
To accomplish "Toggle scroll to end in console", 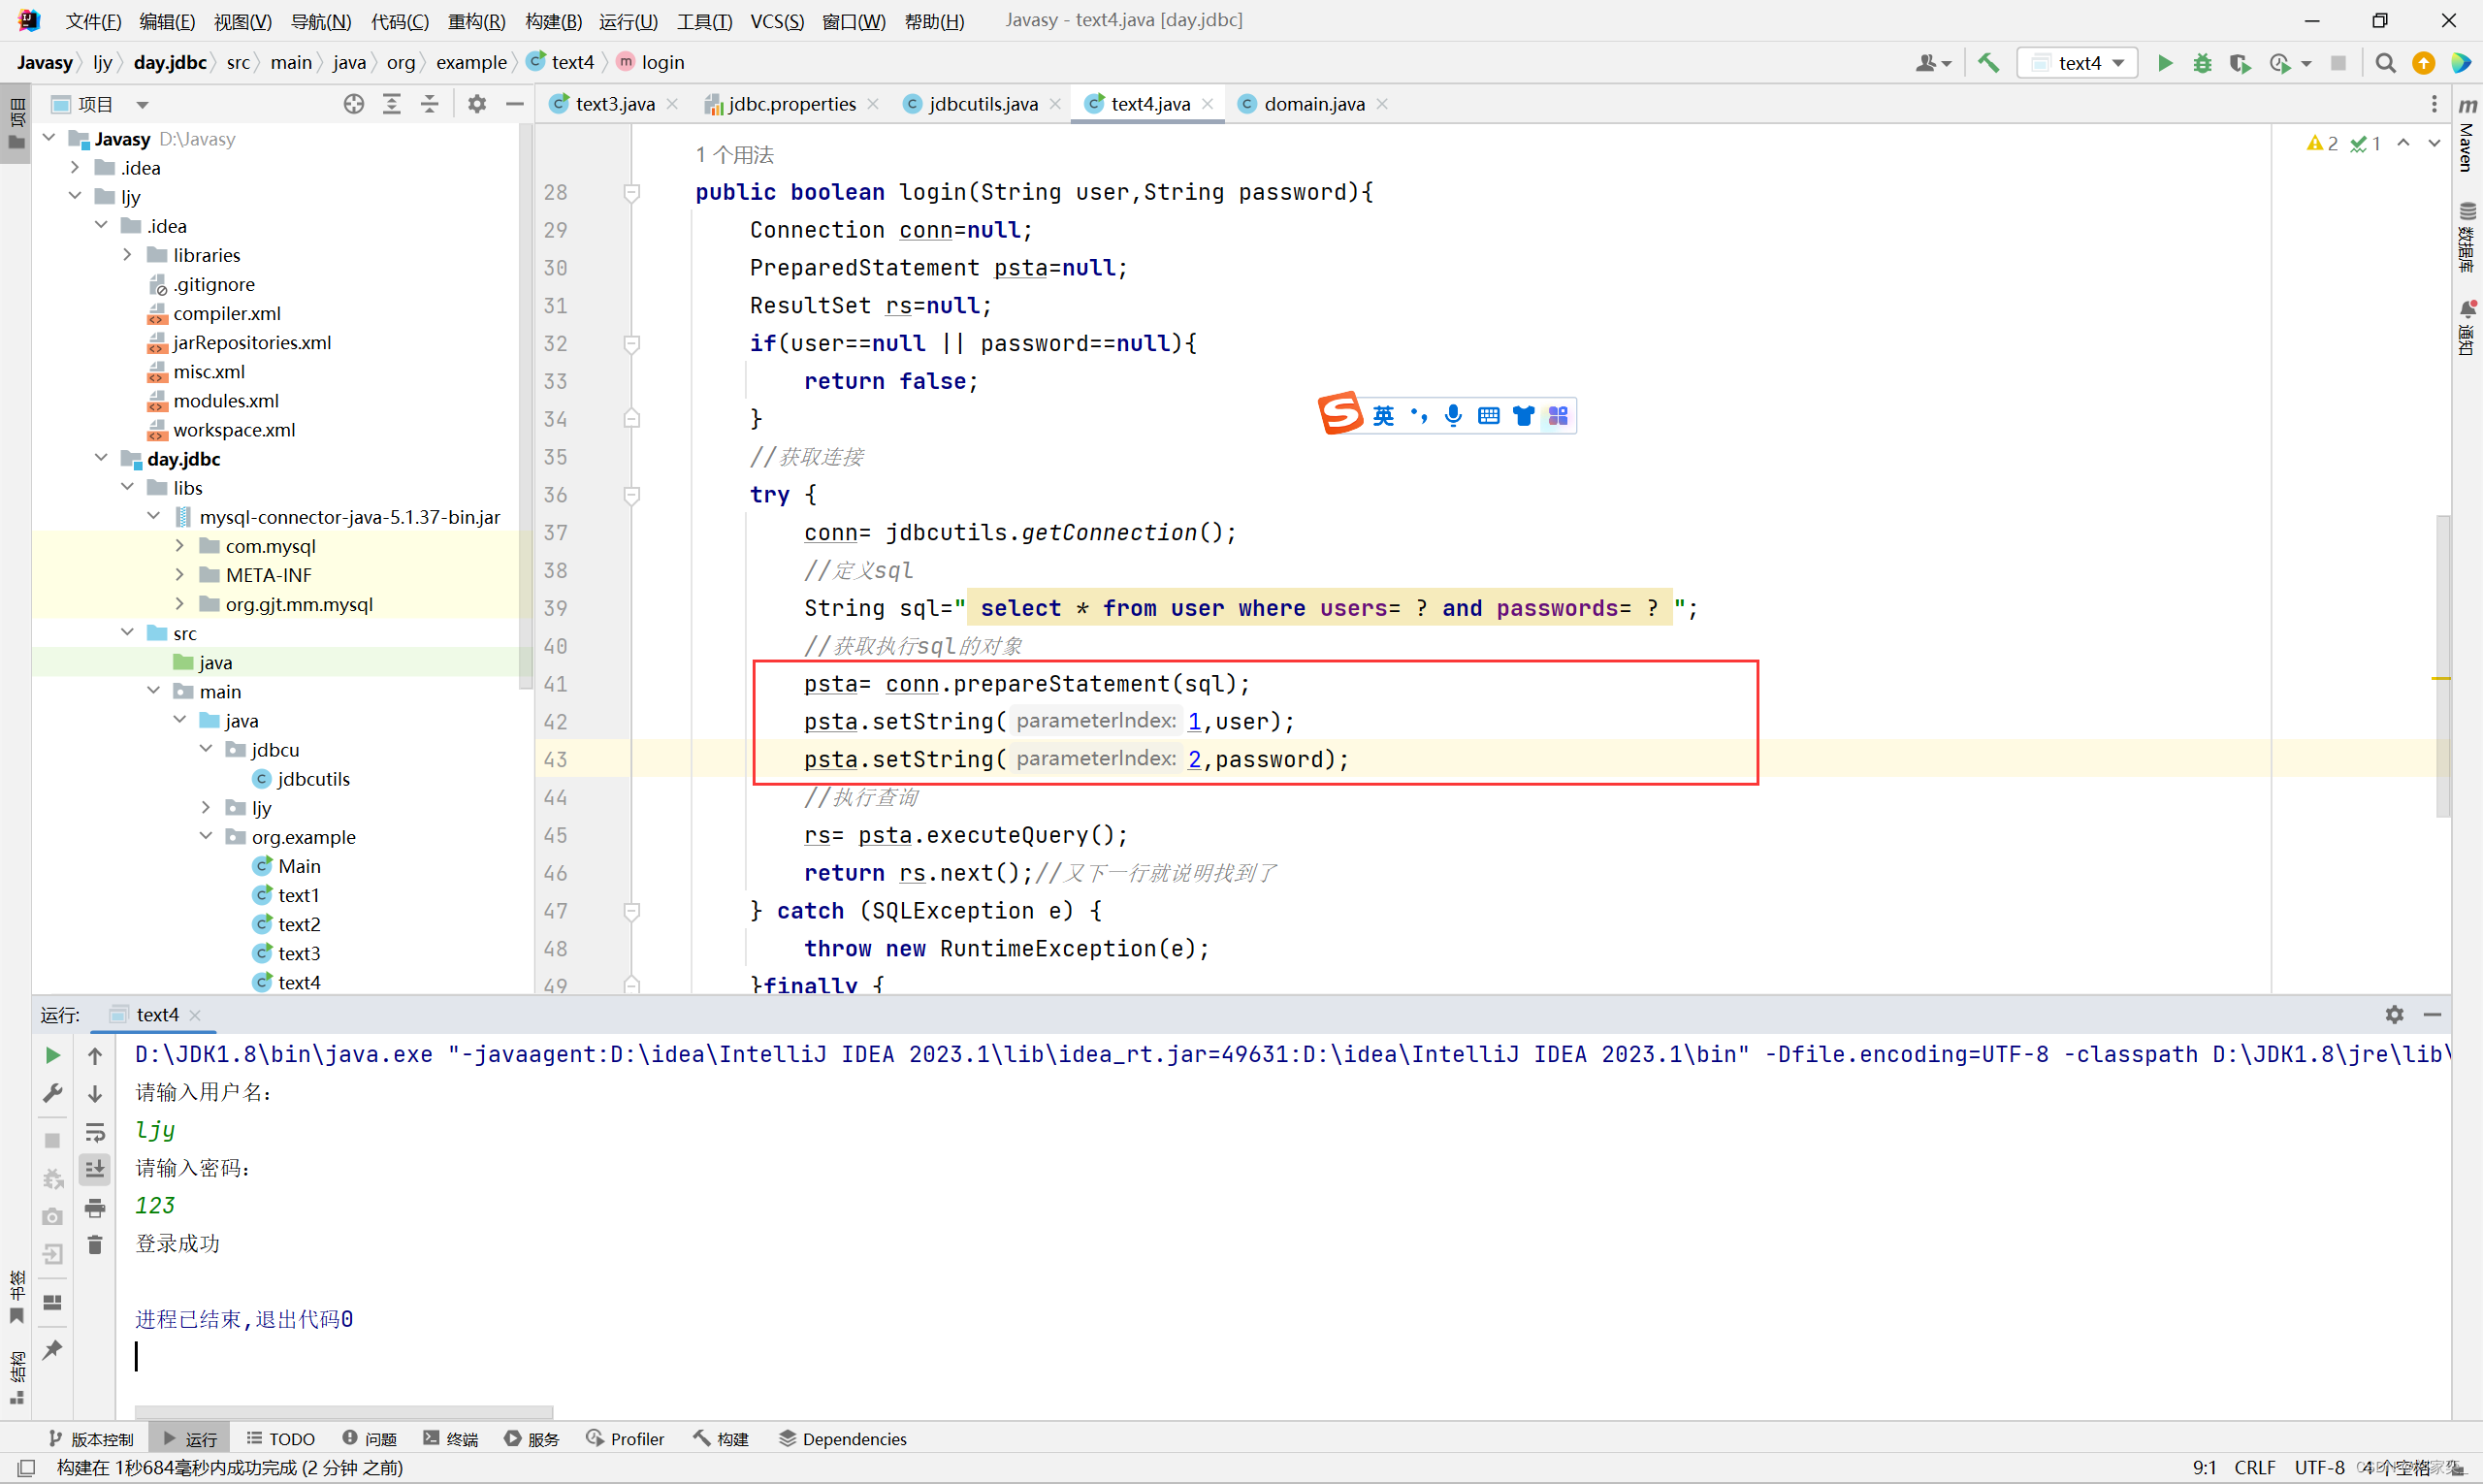I will 95,1168.
